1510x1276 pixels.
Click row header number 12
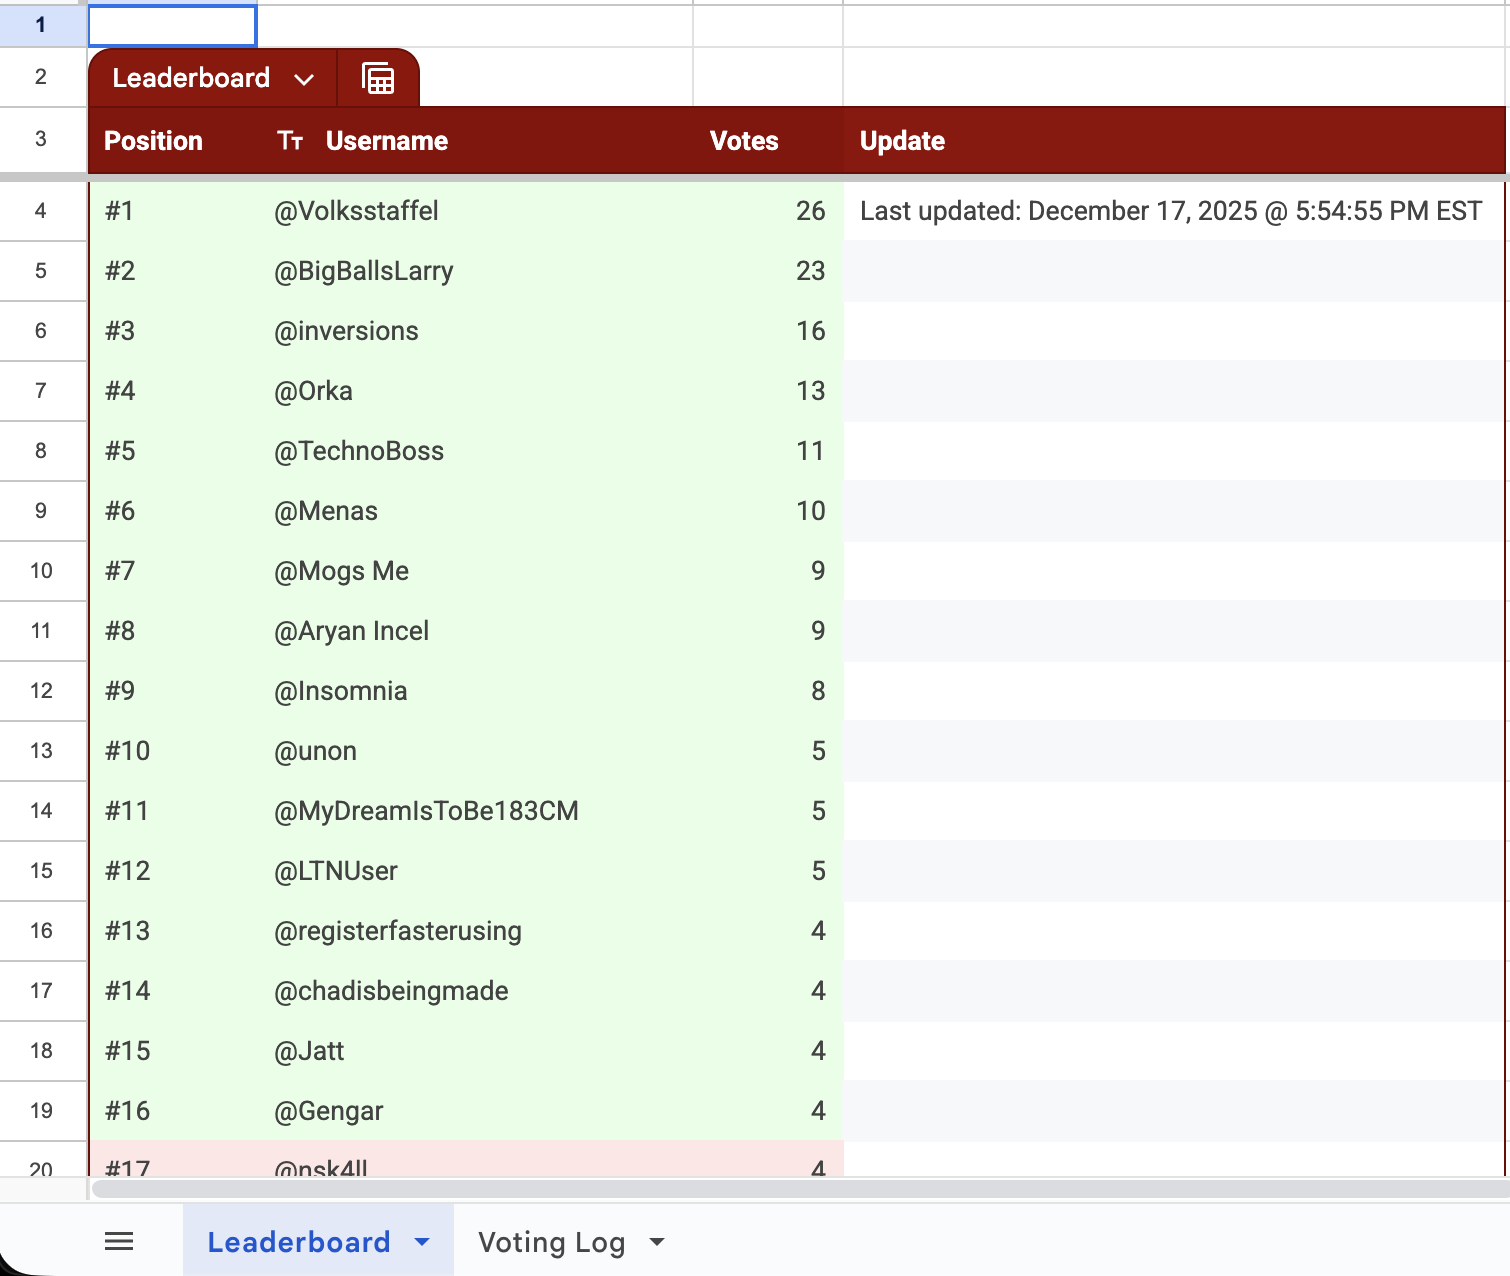pos(41,691)
